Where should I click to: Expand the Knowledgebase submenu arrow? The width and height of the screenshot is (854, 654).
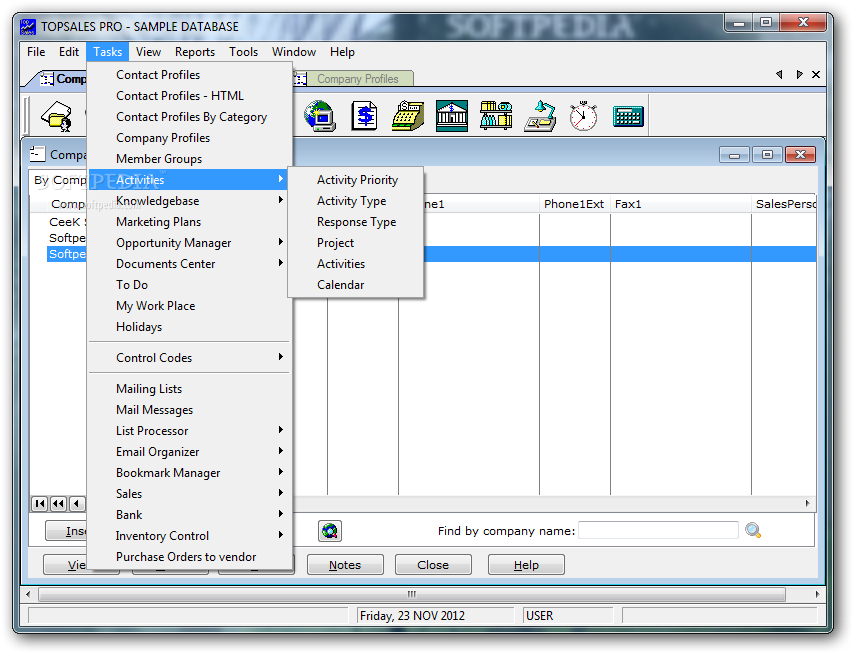point(281,200)
